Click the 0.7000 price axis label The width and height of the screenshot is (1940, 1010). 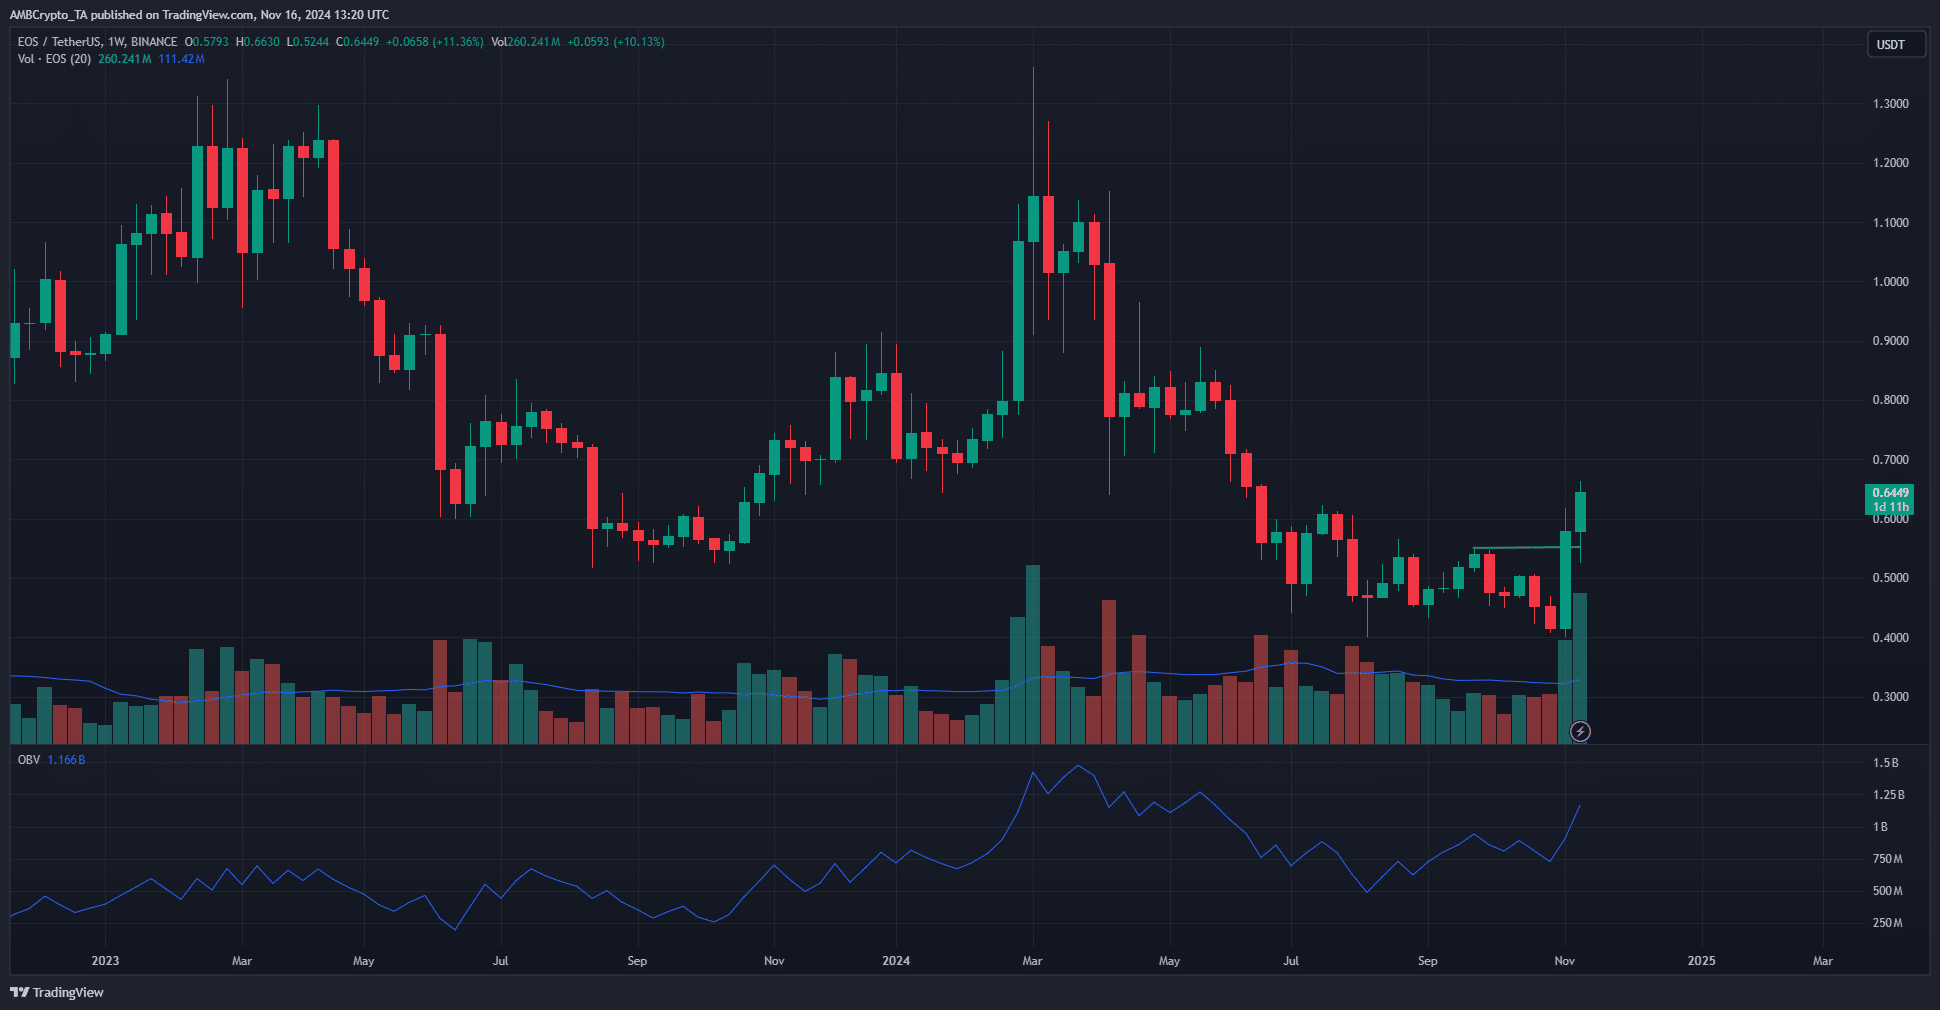coord(1890,460)
